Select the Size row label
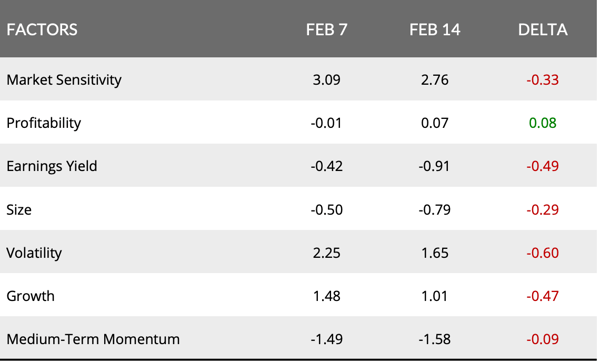The image size is (600, 362). point(19,210)
